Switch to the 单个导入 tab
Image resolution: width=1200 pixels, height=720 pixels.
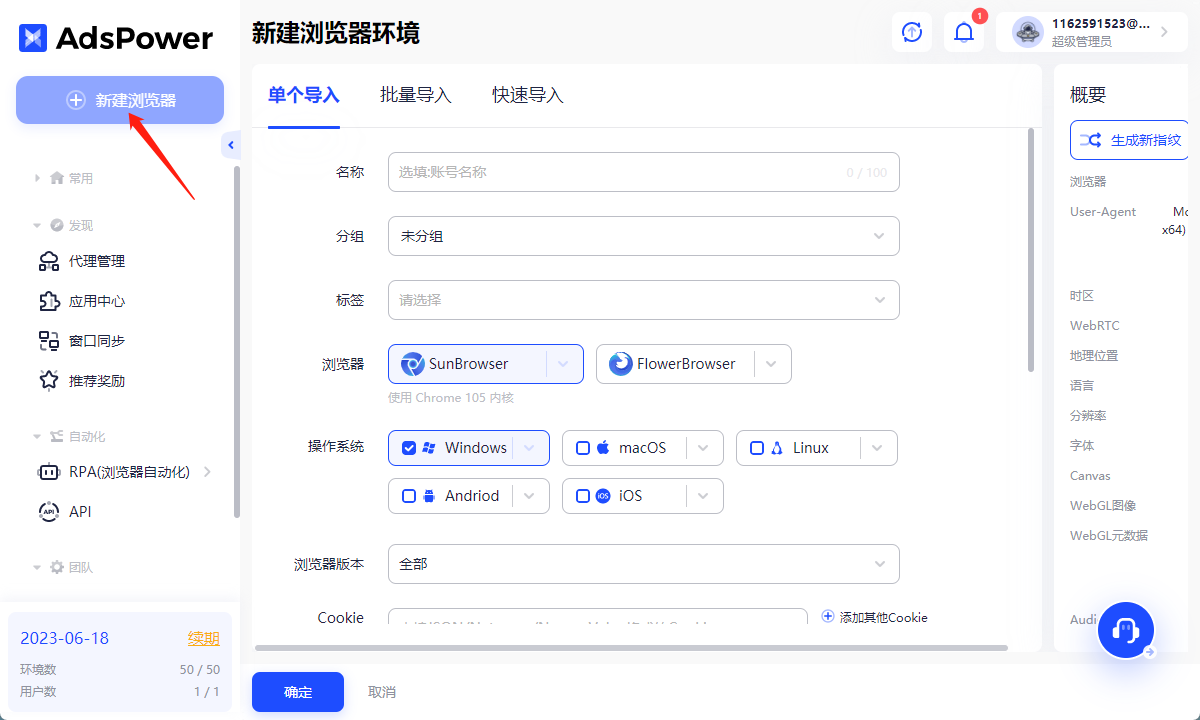click(x=304, y=96)
